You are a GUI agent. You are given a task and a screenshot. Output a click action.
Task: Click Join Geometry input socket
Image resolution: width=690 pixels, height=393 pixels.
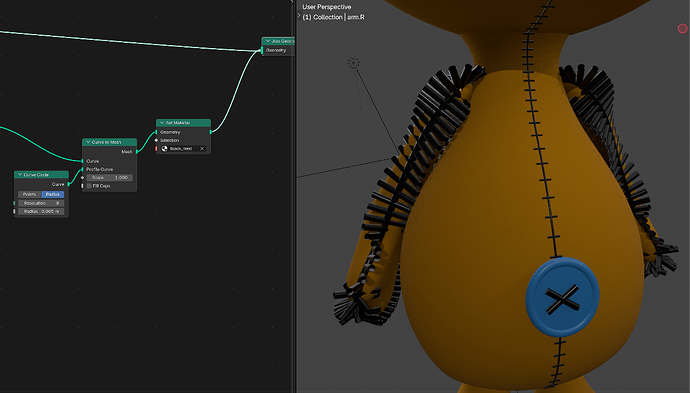click(262, 50)
